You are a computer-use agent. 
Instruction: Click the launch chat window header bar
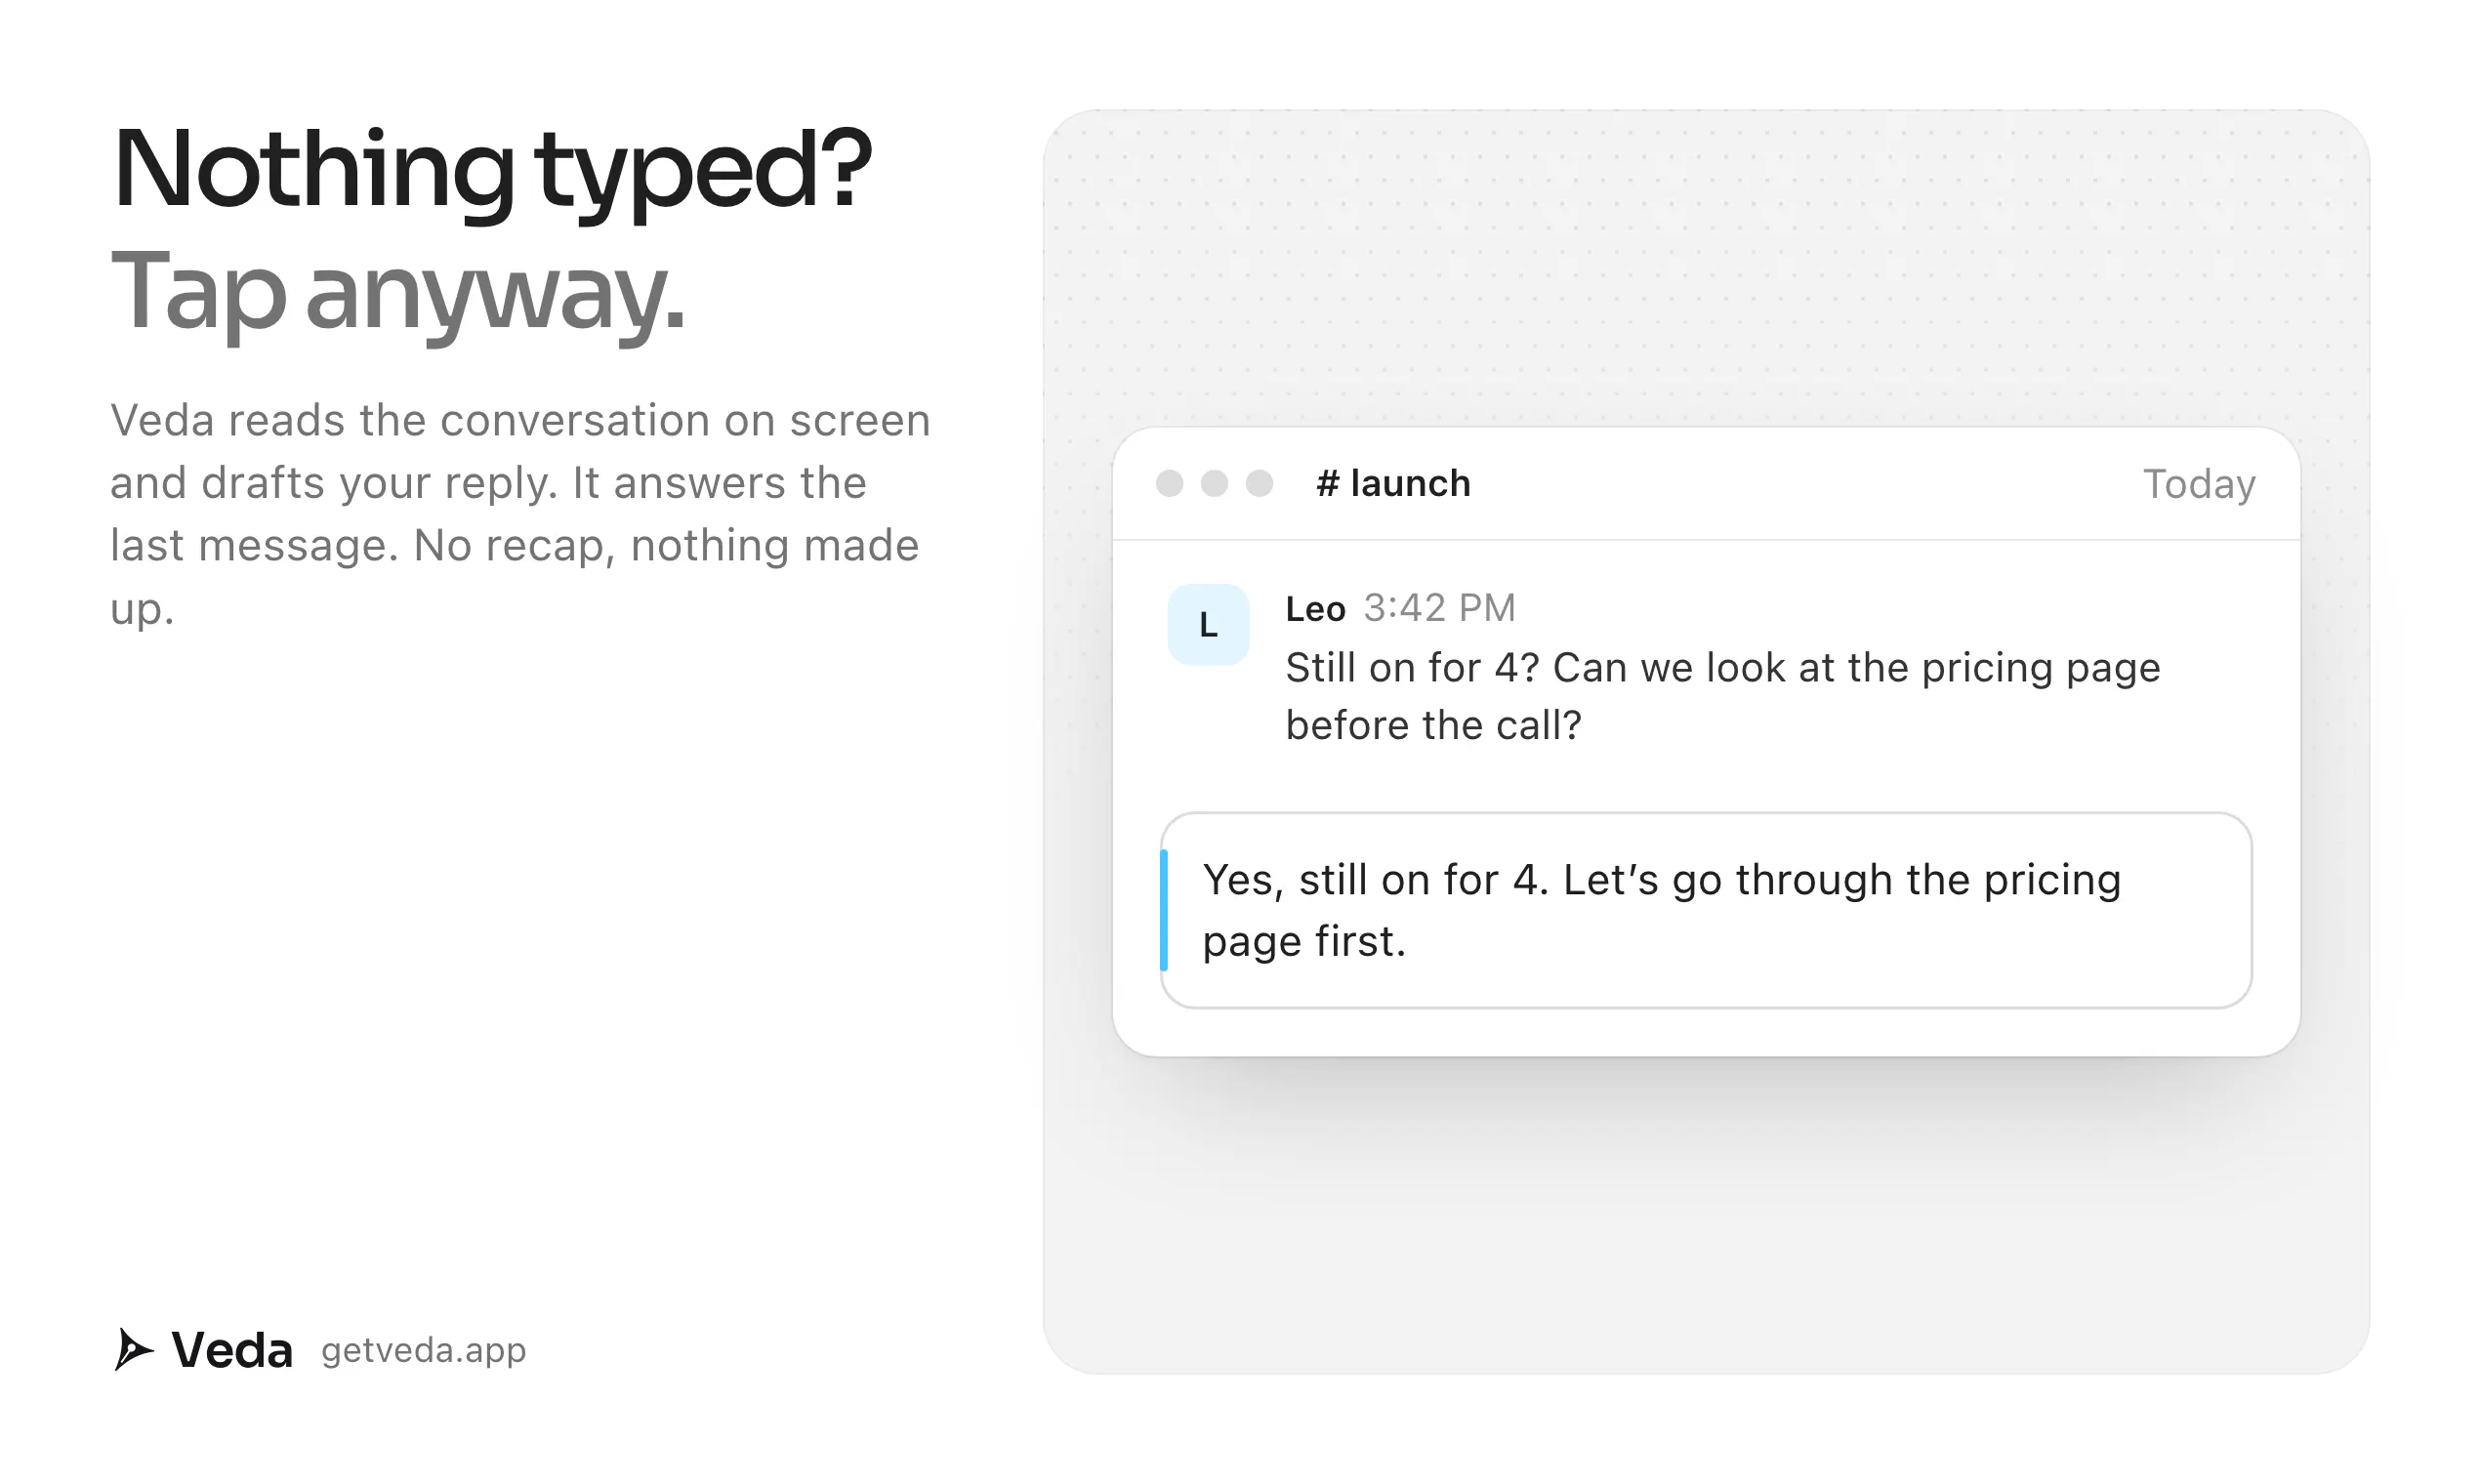[x=1706, y=484]
